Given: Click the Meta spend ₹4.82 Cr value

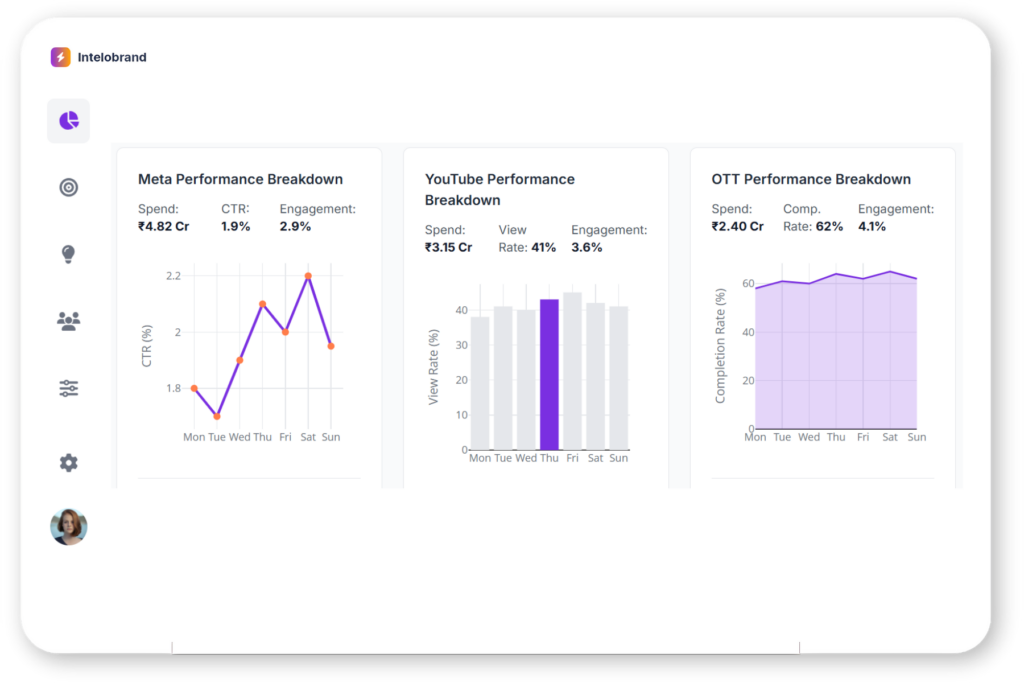Looking at the screenshot, I should [x=164, y=226].
